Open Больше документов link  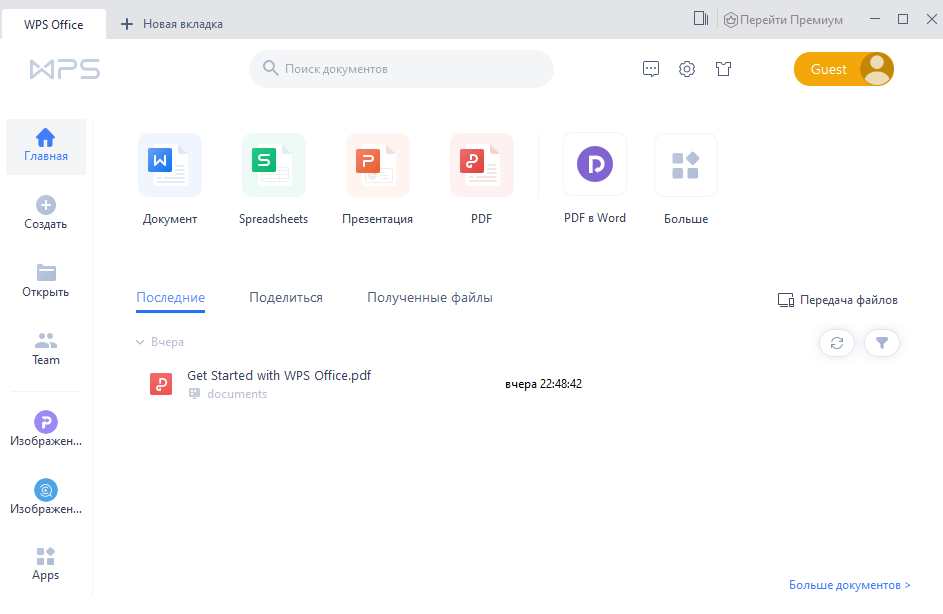850,585
